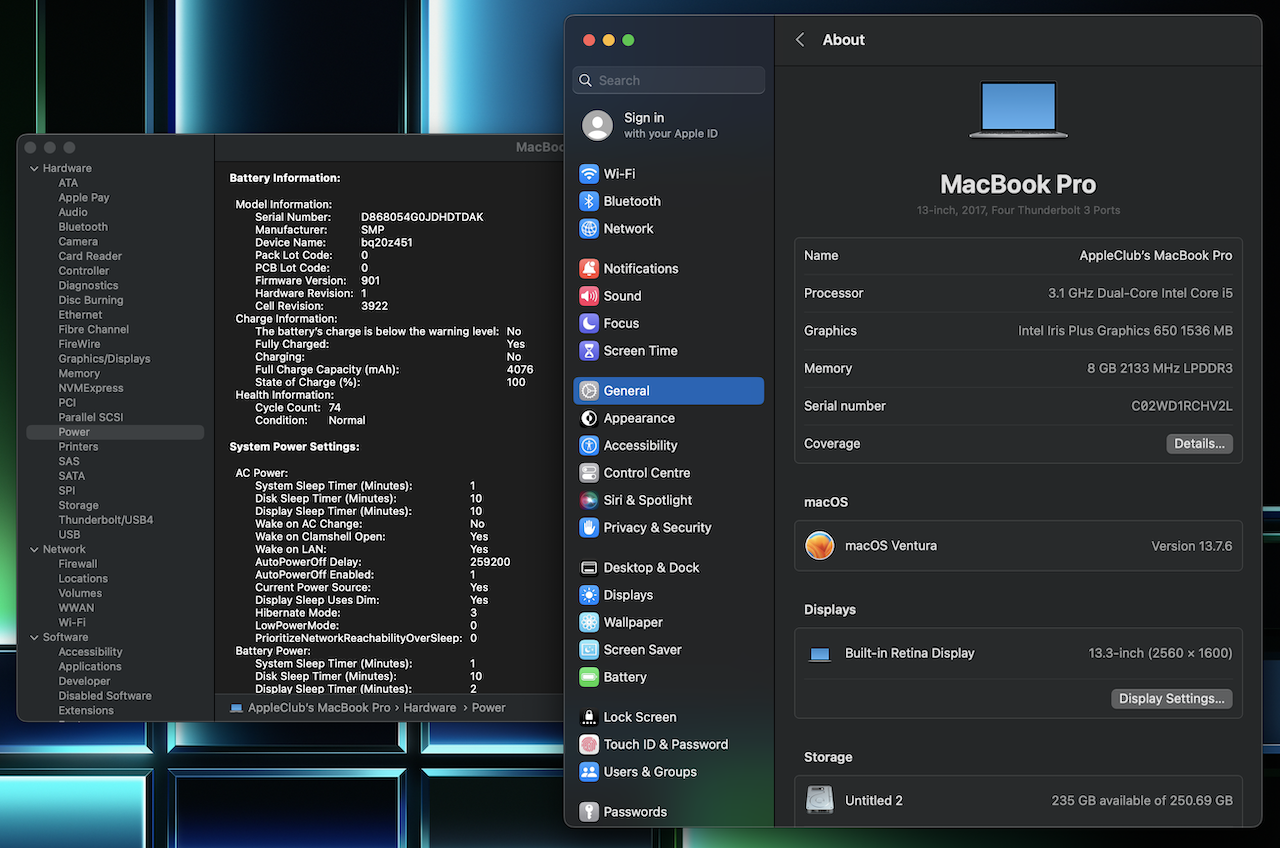The image size is (1280, 848).
Task: Select Graphics/Displays in System Information
Action: [x=104, y=359]
